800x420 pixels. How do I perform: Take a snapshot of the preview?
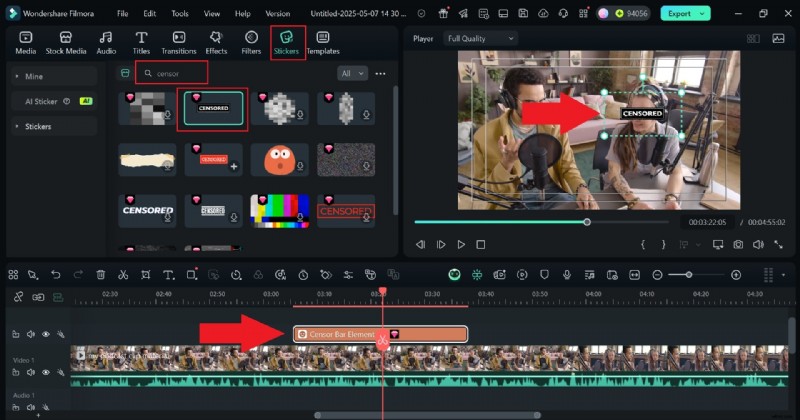[738, 244]
